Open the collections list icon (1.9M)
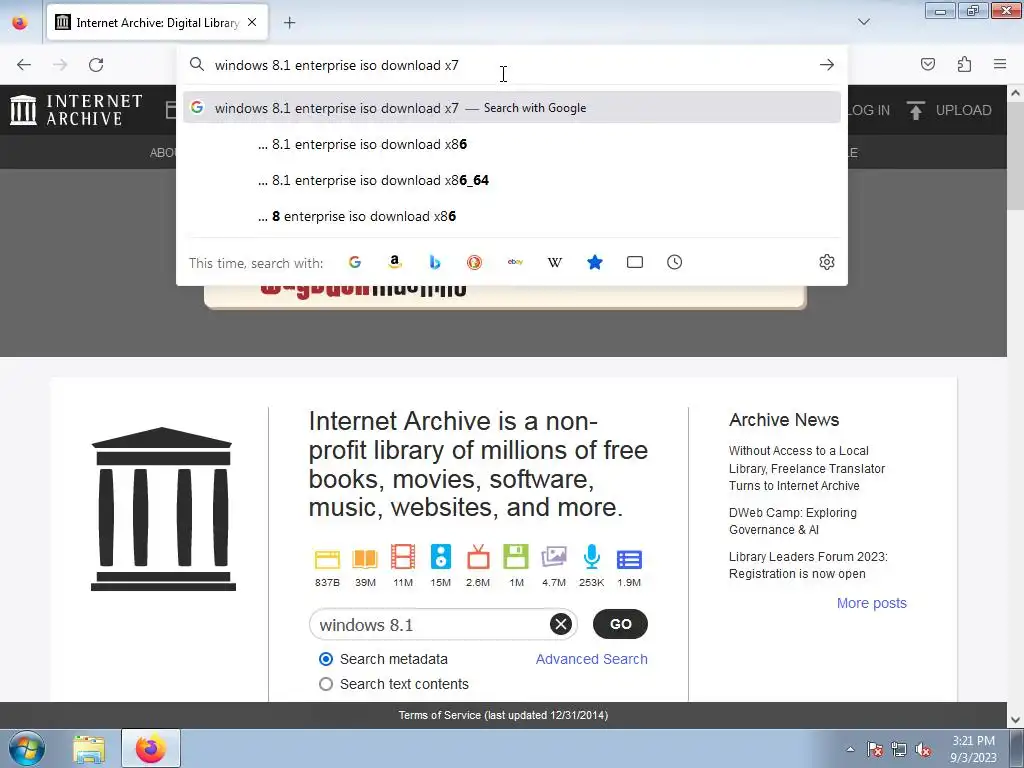This screenshot has height=768, width=1024. coord(629,560)
